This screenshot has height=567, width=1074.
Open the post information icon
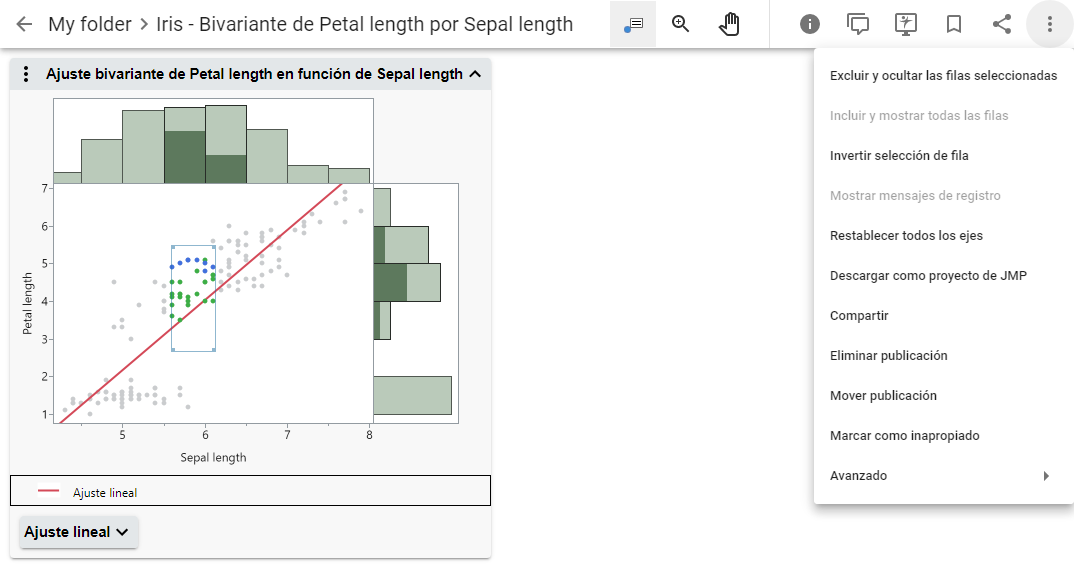coord(810,24)
